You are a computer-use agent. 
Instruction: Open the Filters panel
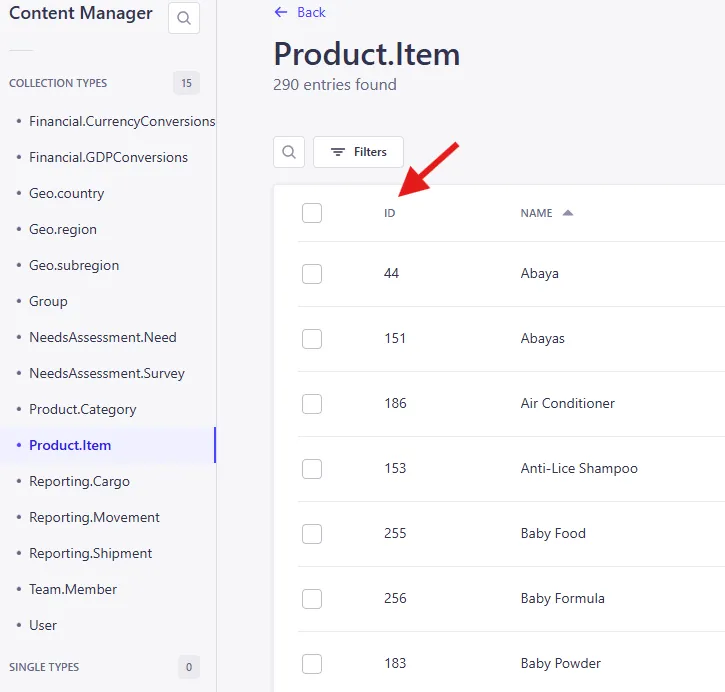coord(358,152)
